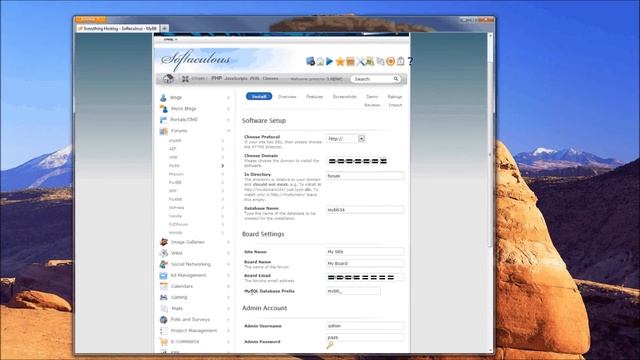
Task: Open settings via crossed tools icon
Action: click(x=360, y=61)
